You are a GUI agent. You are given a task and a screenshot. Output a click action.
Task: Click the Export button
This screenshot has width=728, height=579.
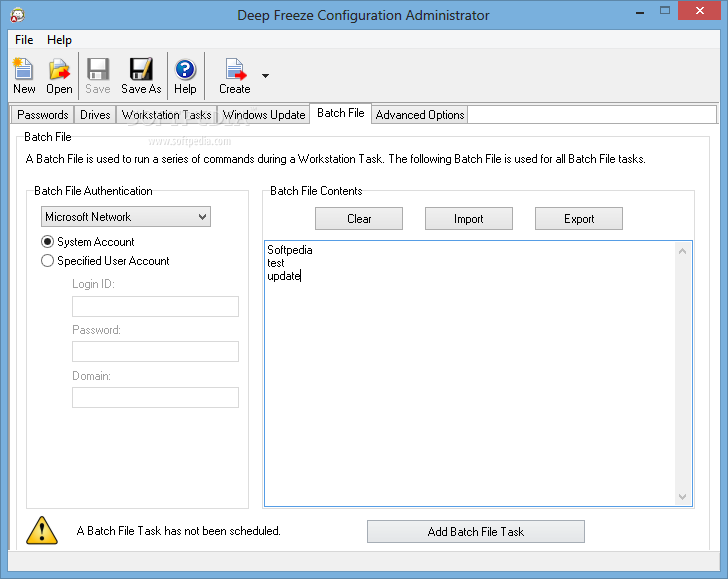pyautogui.click(x=579, y=219)
